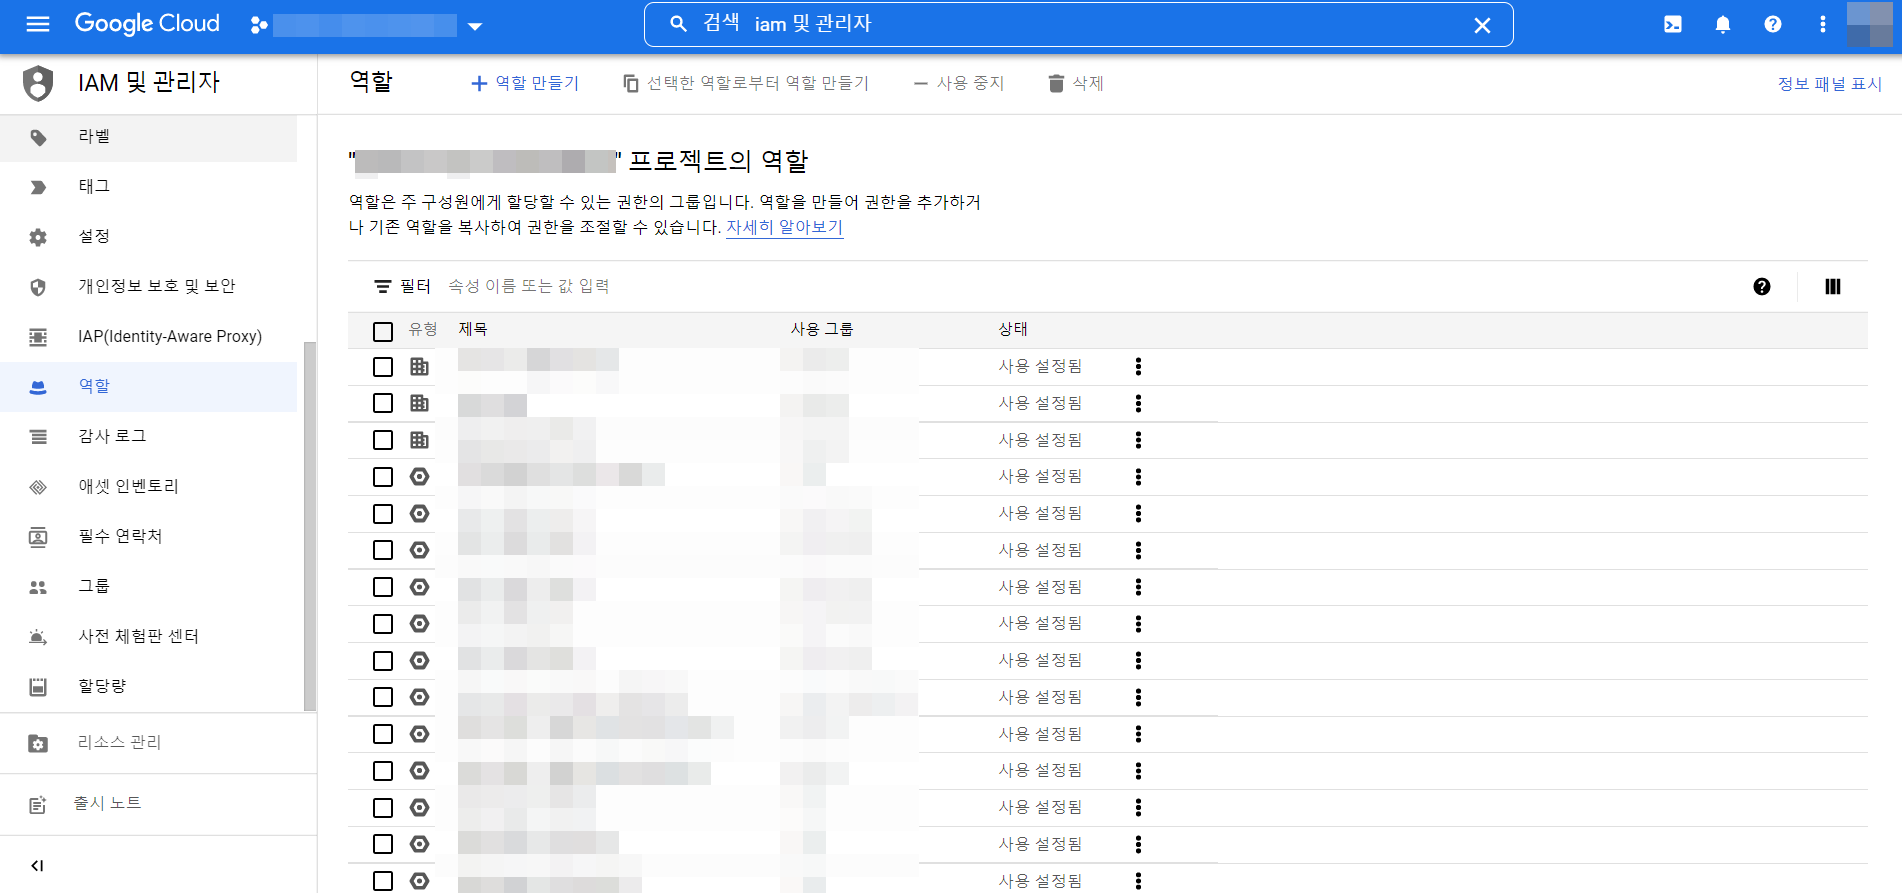Viewport: 1902px width, 893px height.
Task: Open the notifications bell
Action: pos(1722,25)
